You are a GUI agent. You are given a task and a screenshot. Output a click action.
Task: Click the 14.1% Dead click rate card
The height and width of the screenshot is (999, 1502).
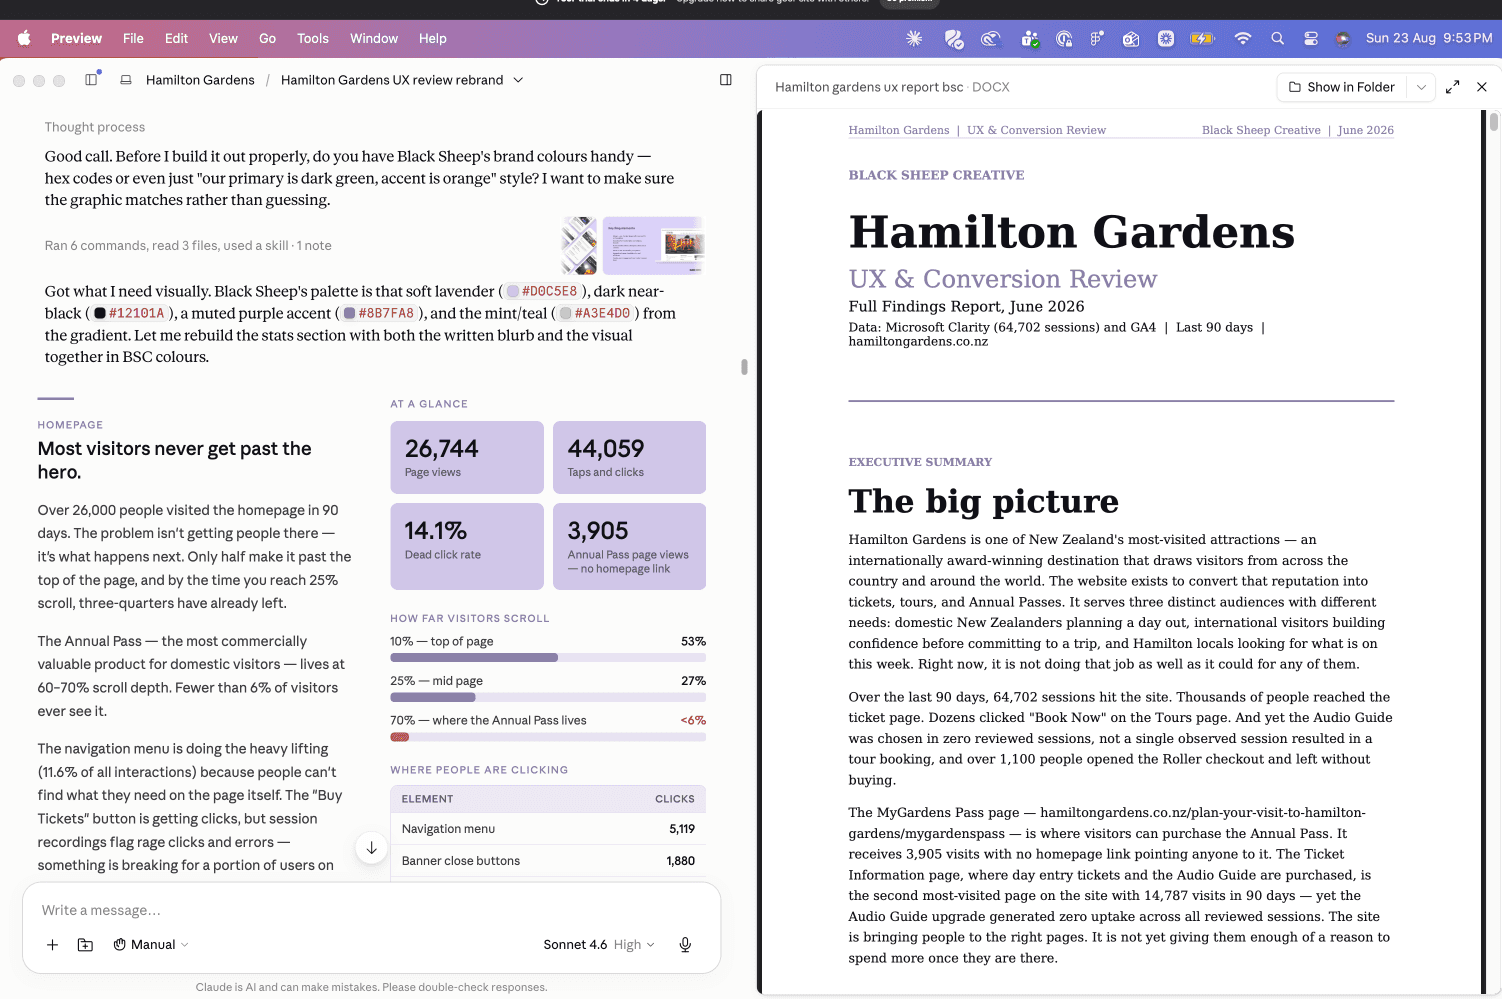point(467,546)
